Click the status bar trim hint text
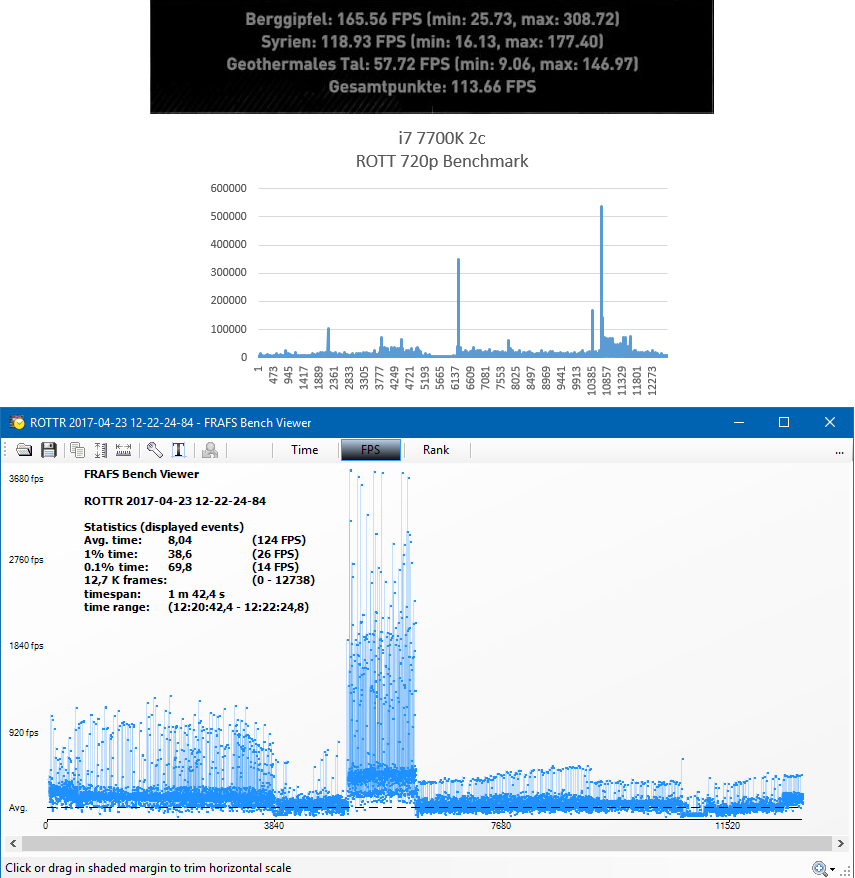The image size is (855, 878). tap(148, 868)
